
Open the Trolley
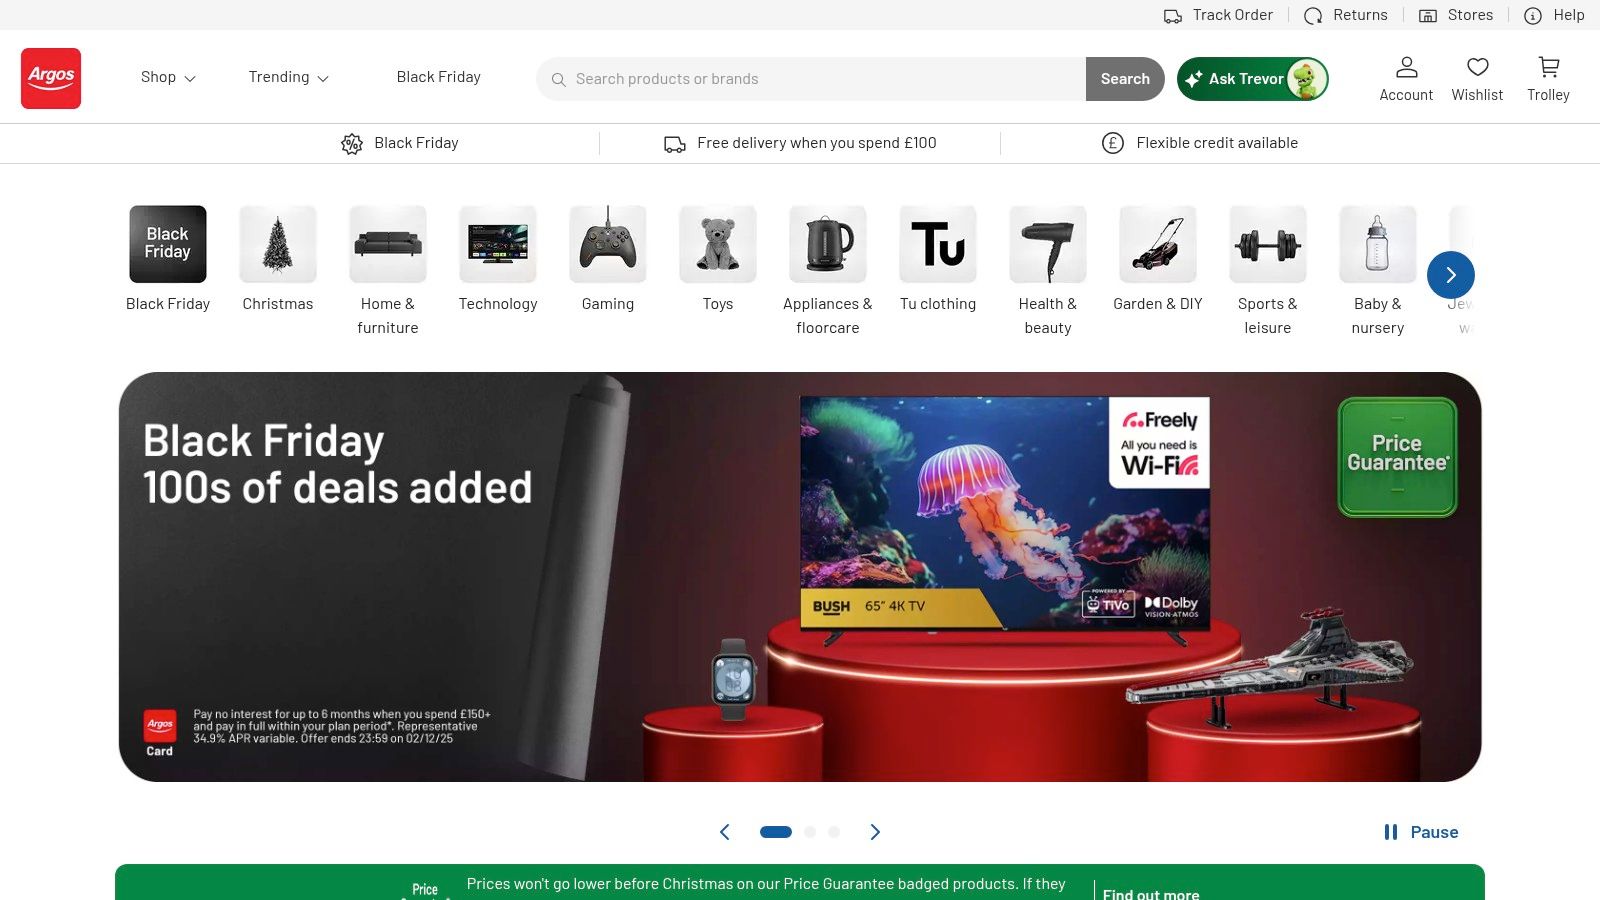point(1548,78)
